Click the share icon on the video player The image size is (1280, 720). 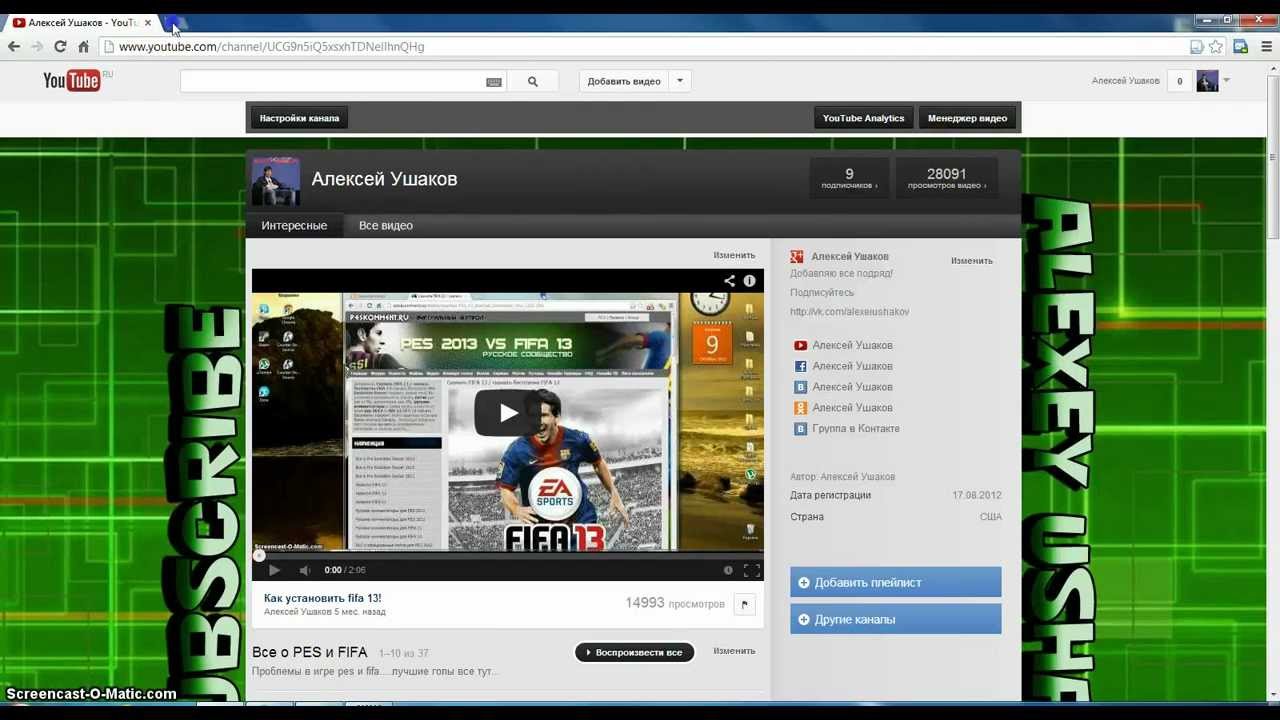pyautogui.click(x=729, y=281)
